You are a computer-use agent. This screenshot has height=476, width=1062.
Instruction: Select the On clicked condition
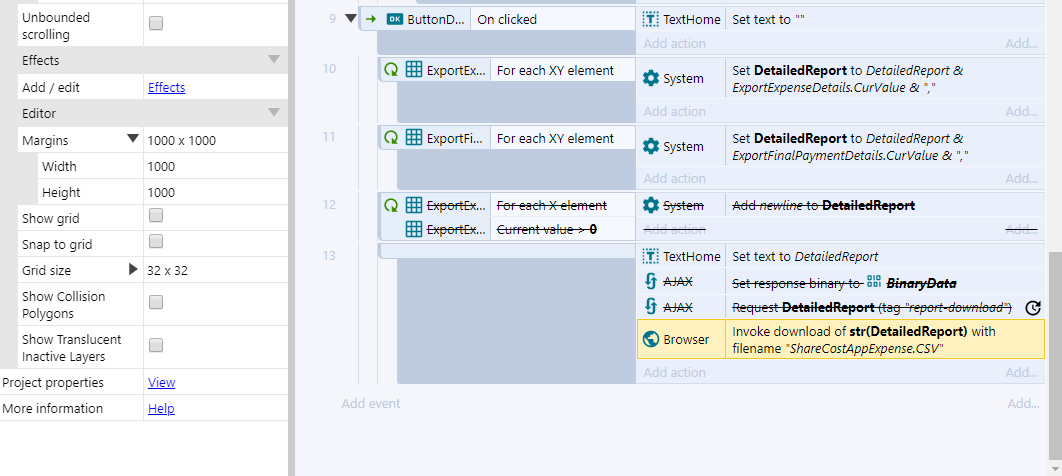(553, 20)
